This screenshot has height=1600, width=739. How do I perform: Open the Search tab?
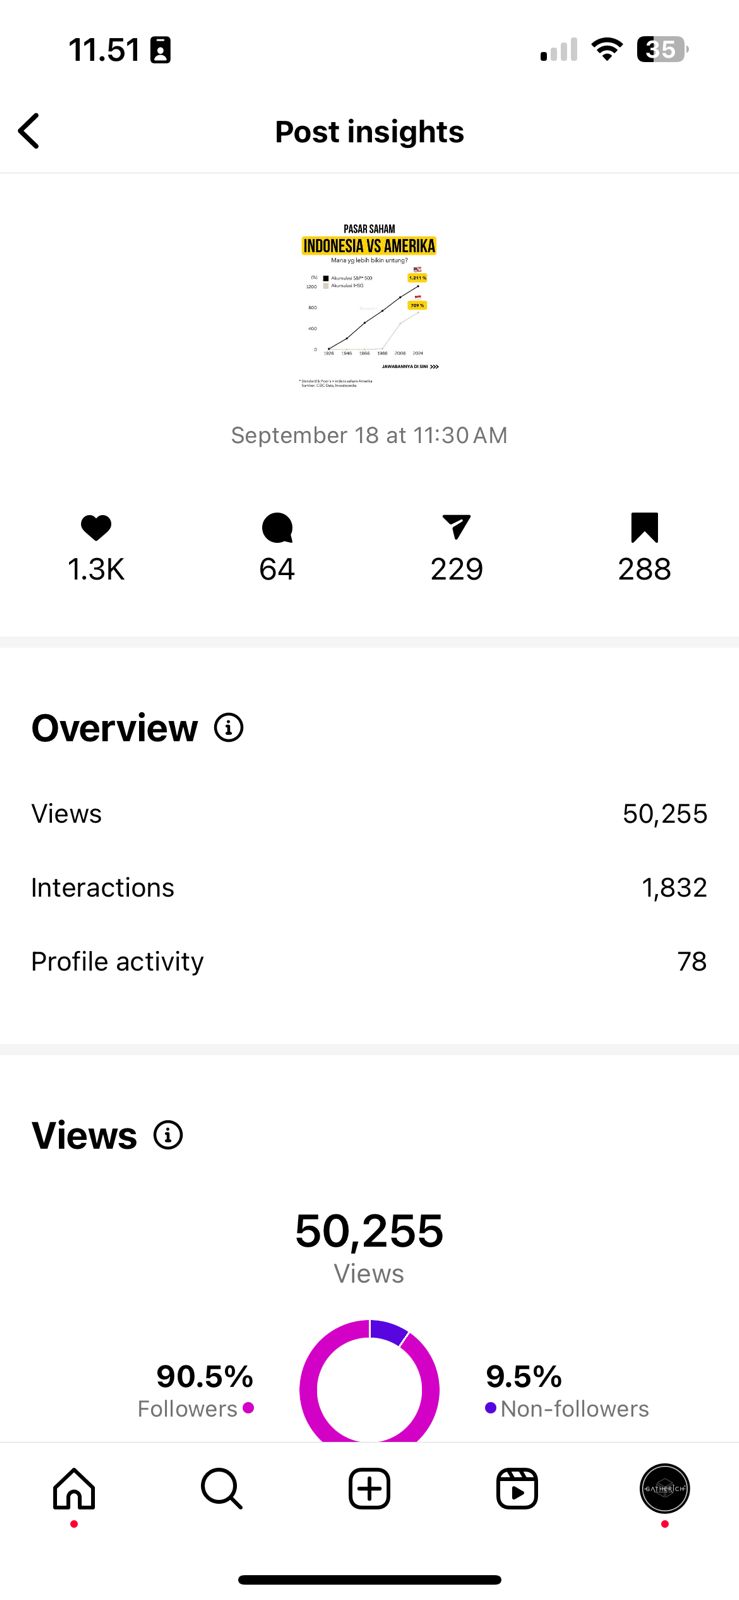221,1489
